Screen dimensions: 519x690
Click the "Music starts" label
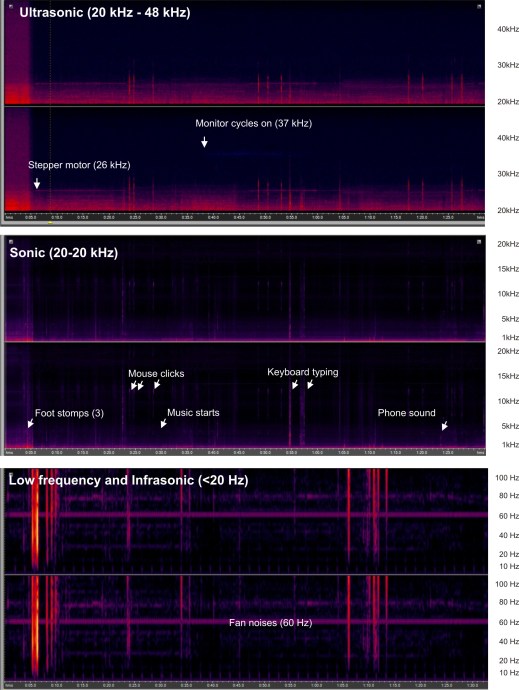tap(193, 413)
